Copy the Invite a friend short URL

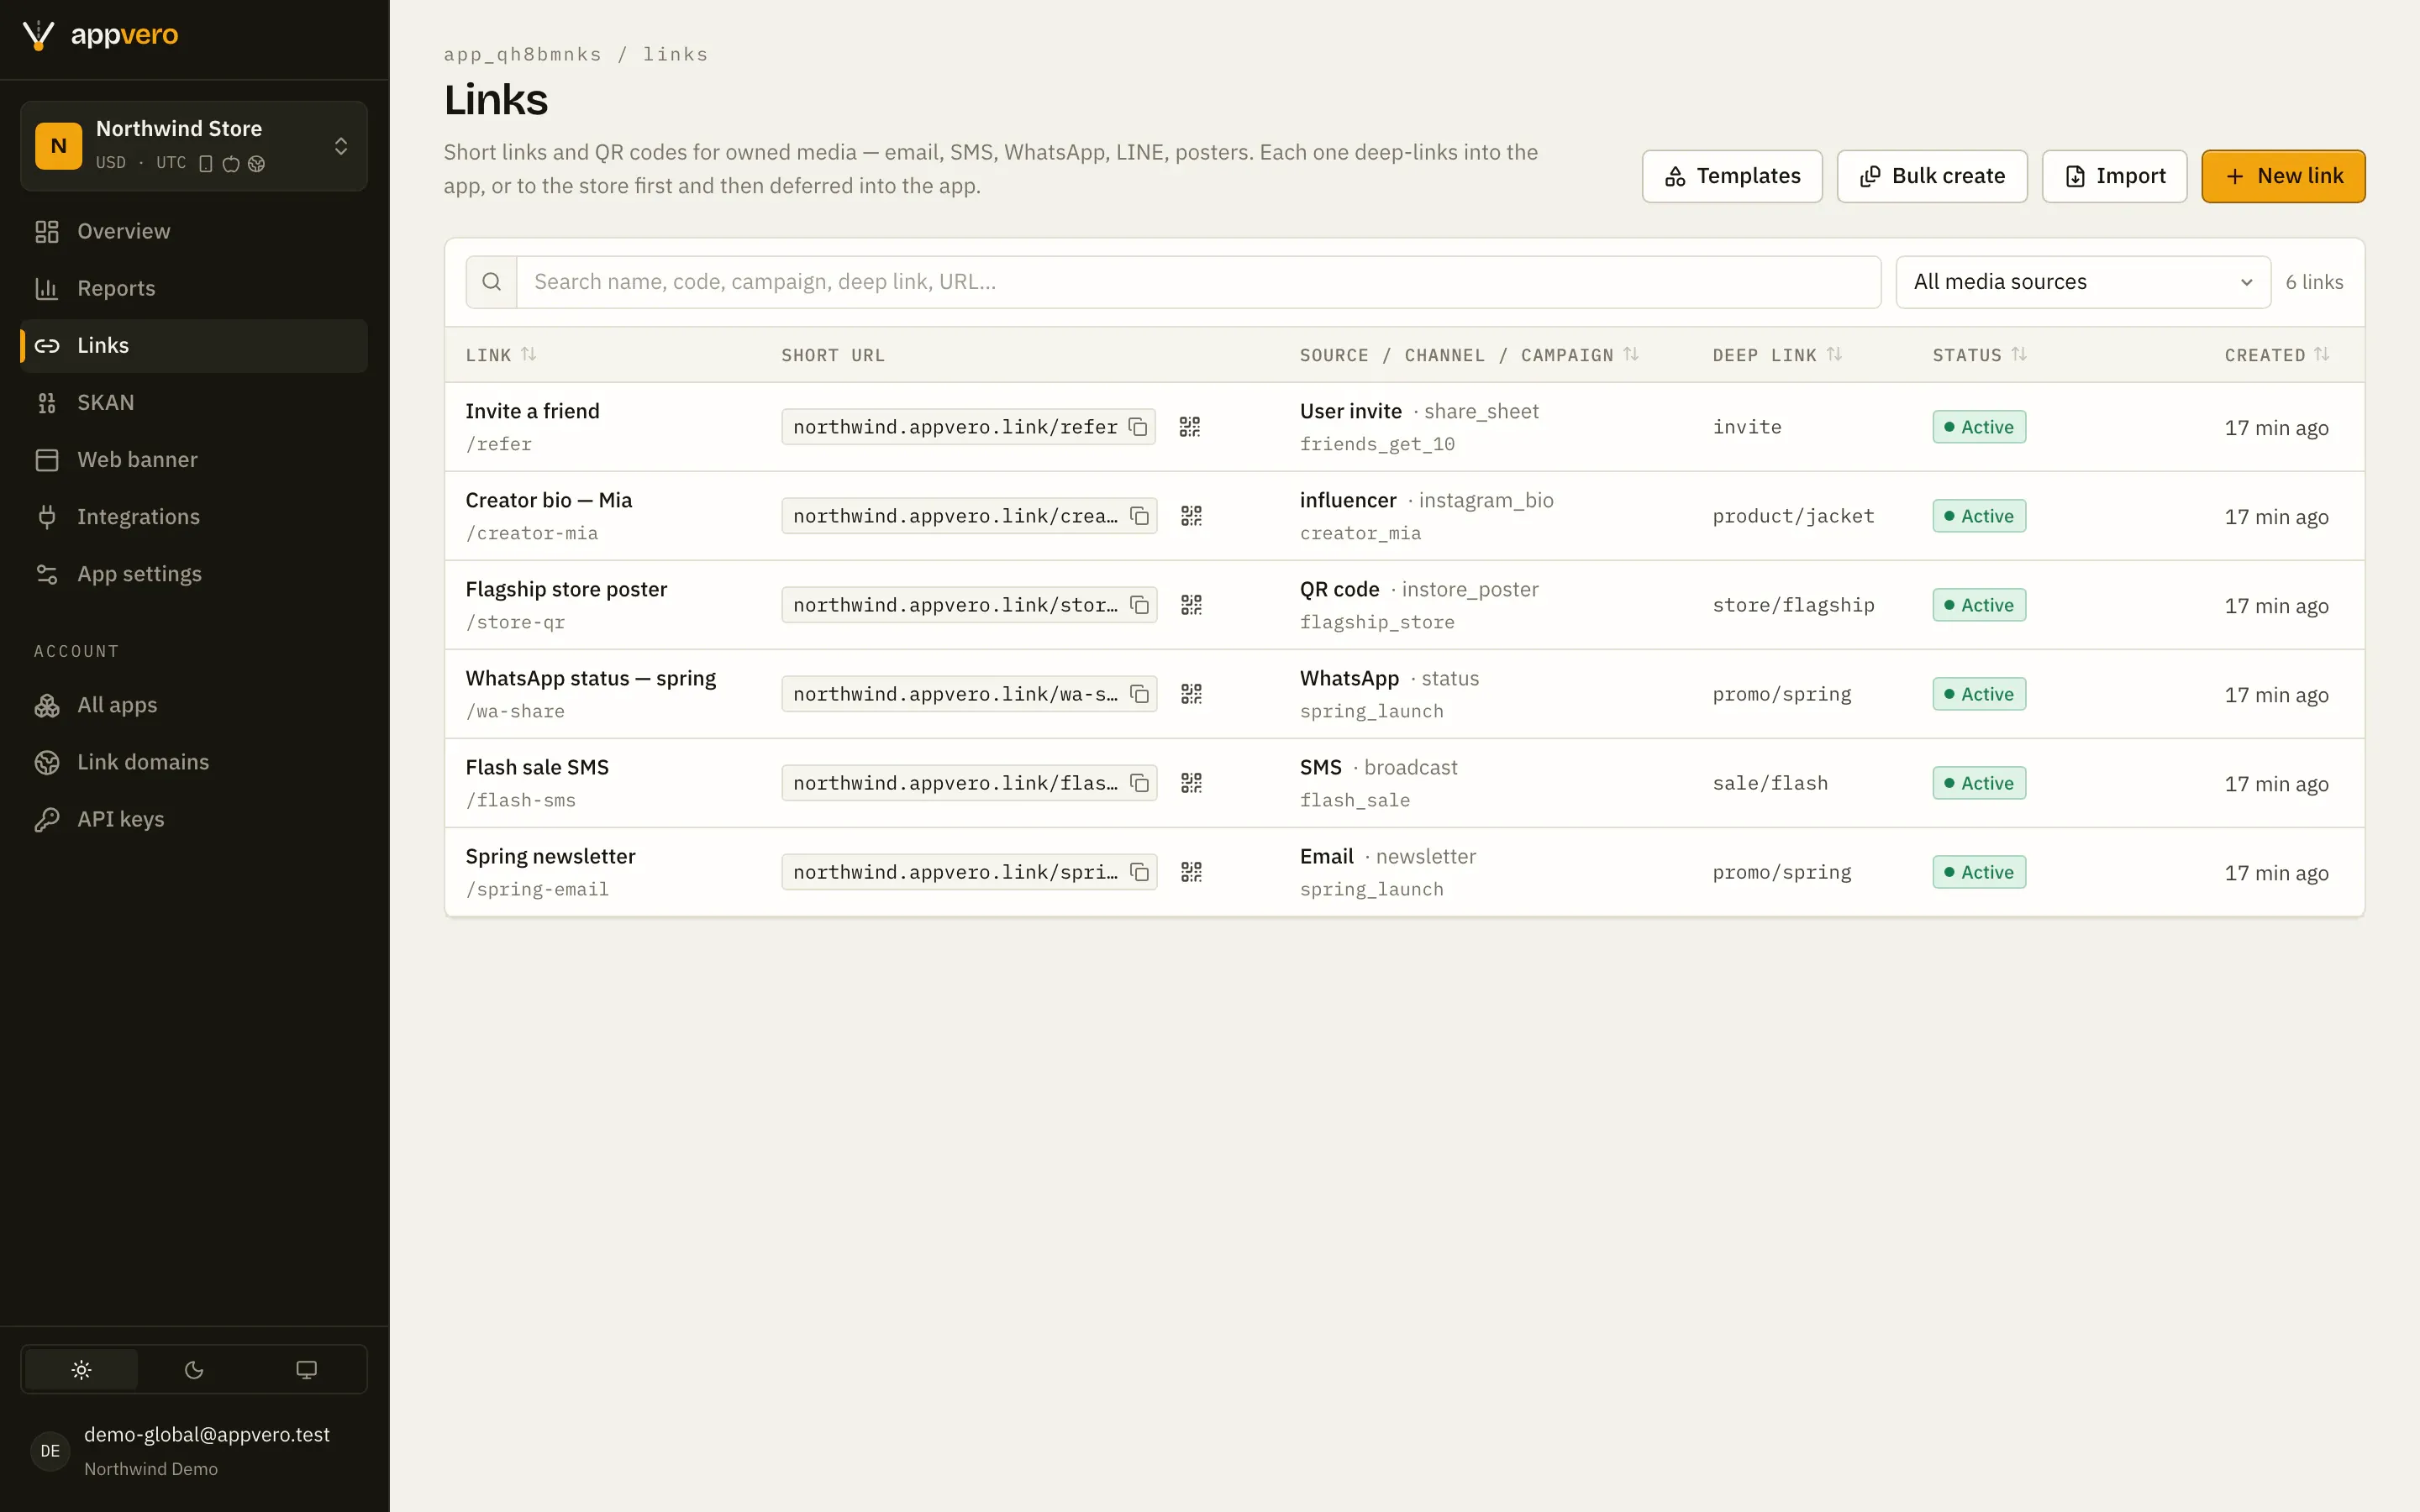pyautogui.click(x=1138, y=427)
